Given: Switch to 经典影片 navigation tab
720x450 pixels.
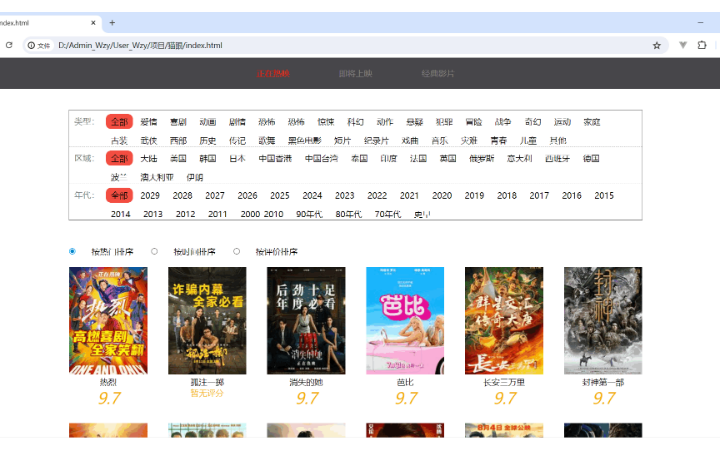Looking at the screenshot, I should 438,73.
